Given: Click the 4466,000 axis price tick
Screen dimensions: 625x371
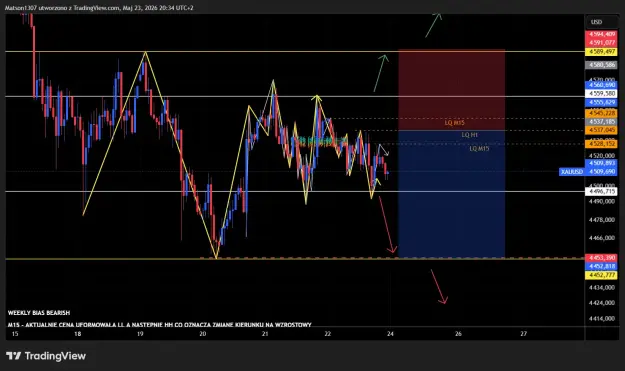Looking at the screenshot, I should tap(601, 238).
